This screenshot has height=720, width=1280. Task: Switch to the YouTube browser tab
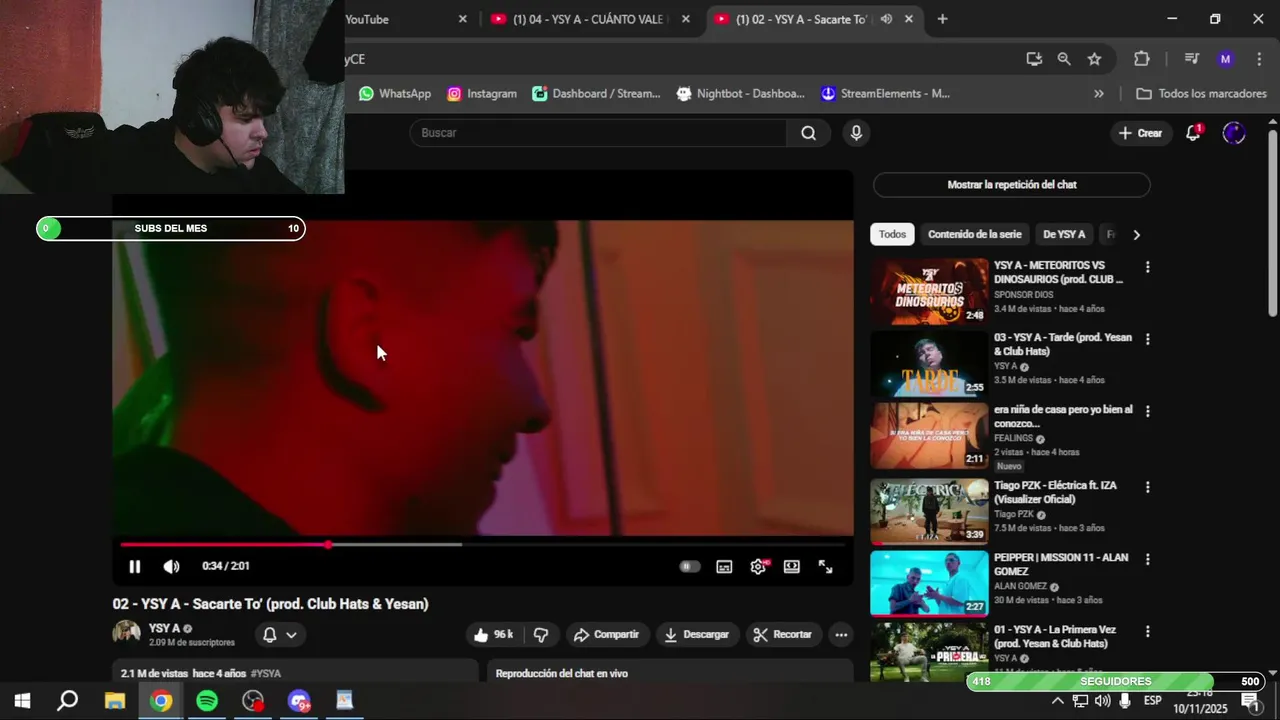(x=400, y=19)
